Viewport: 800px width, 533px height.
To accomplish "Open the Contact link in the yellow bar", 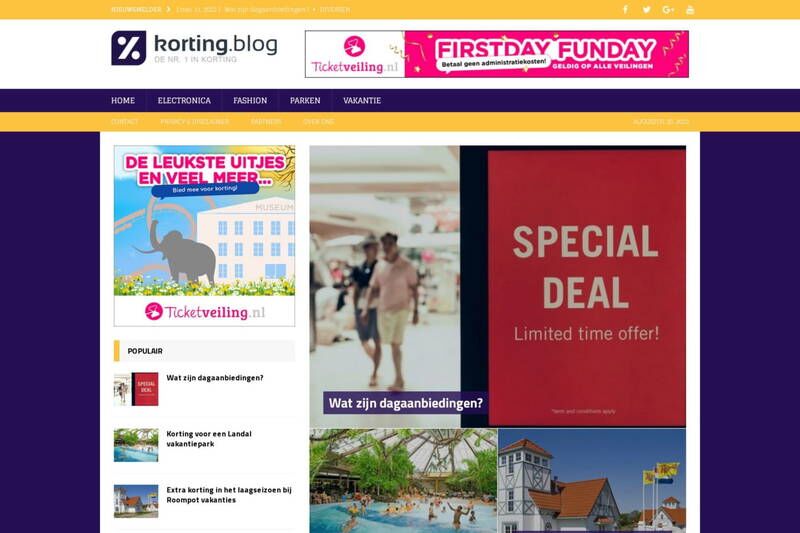I will point(124,122).
